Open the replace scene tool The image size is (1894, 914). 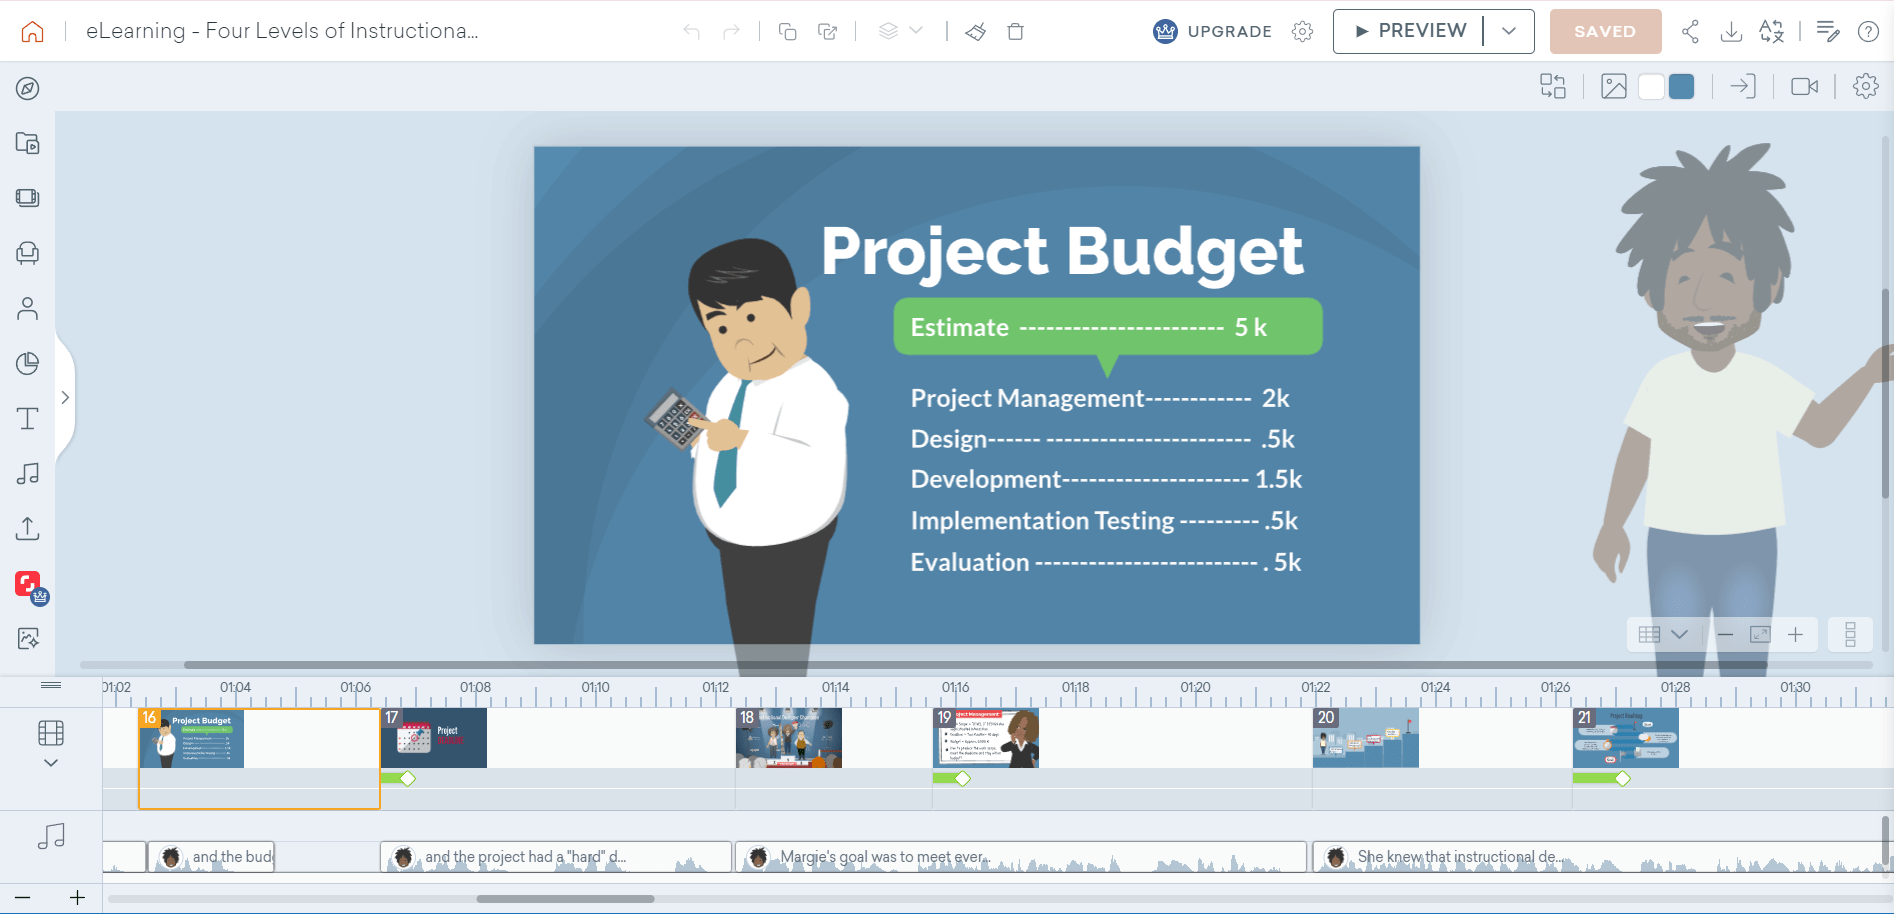click(1553, 86)
